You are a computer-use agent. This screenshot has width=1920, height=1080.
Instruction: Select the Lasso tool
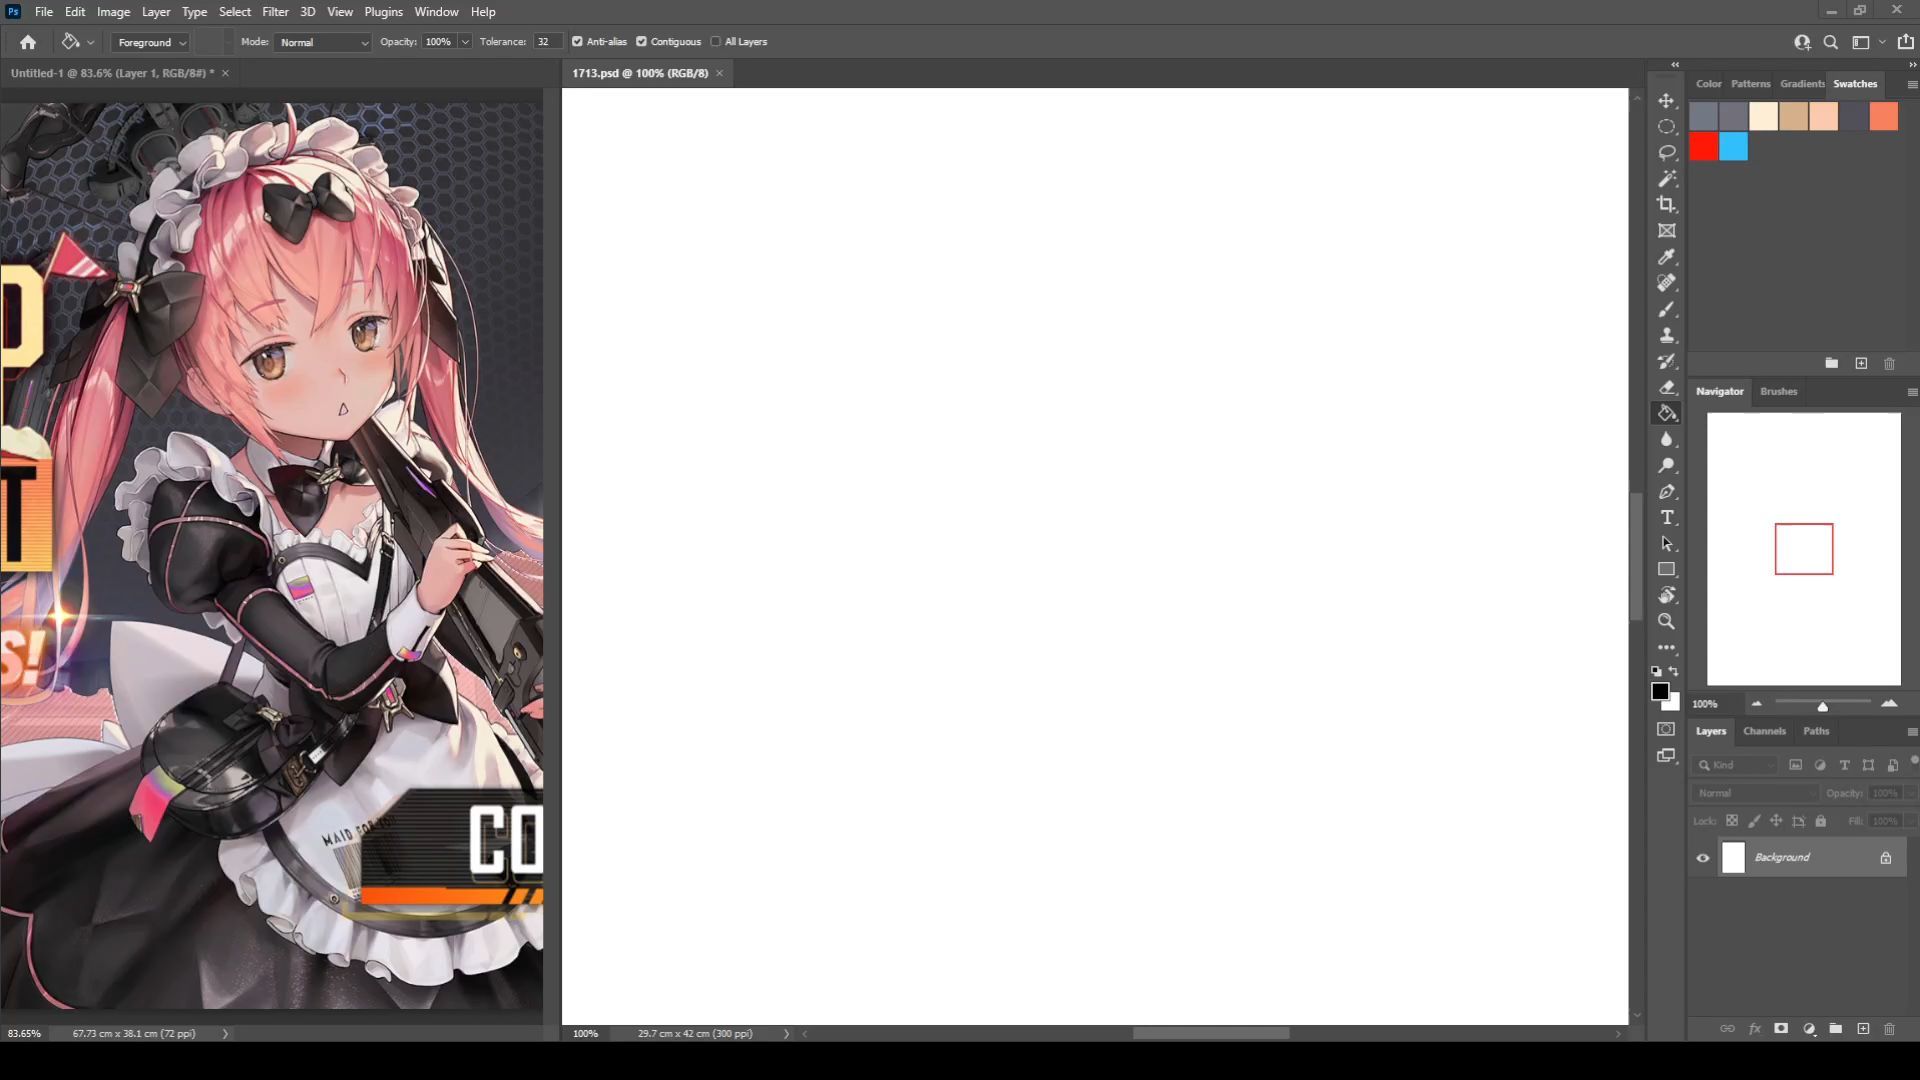point(1666,153)
